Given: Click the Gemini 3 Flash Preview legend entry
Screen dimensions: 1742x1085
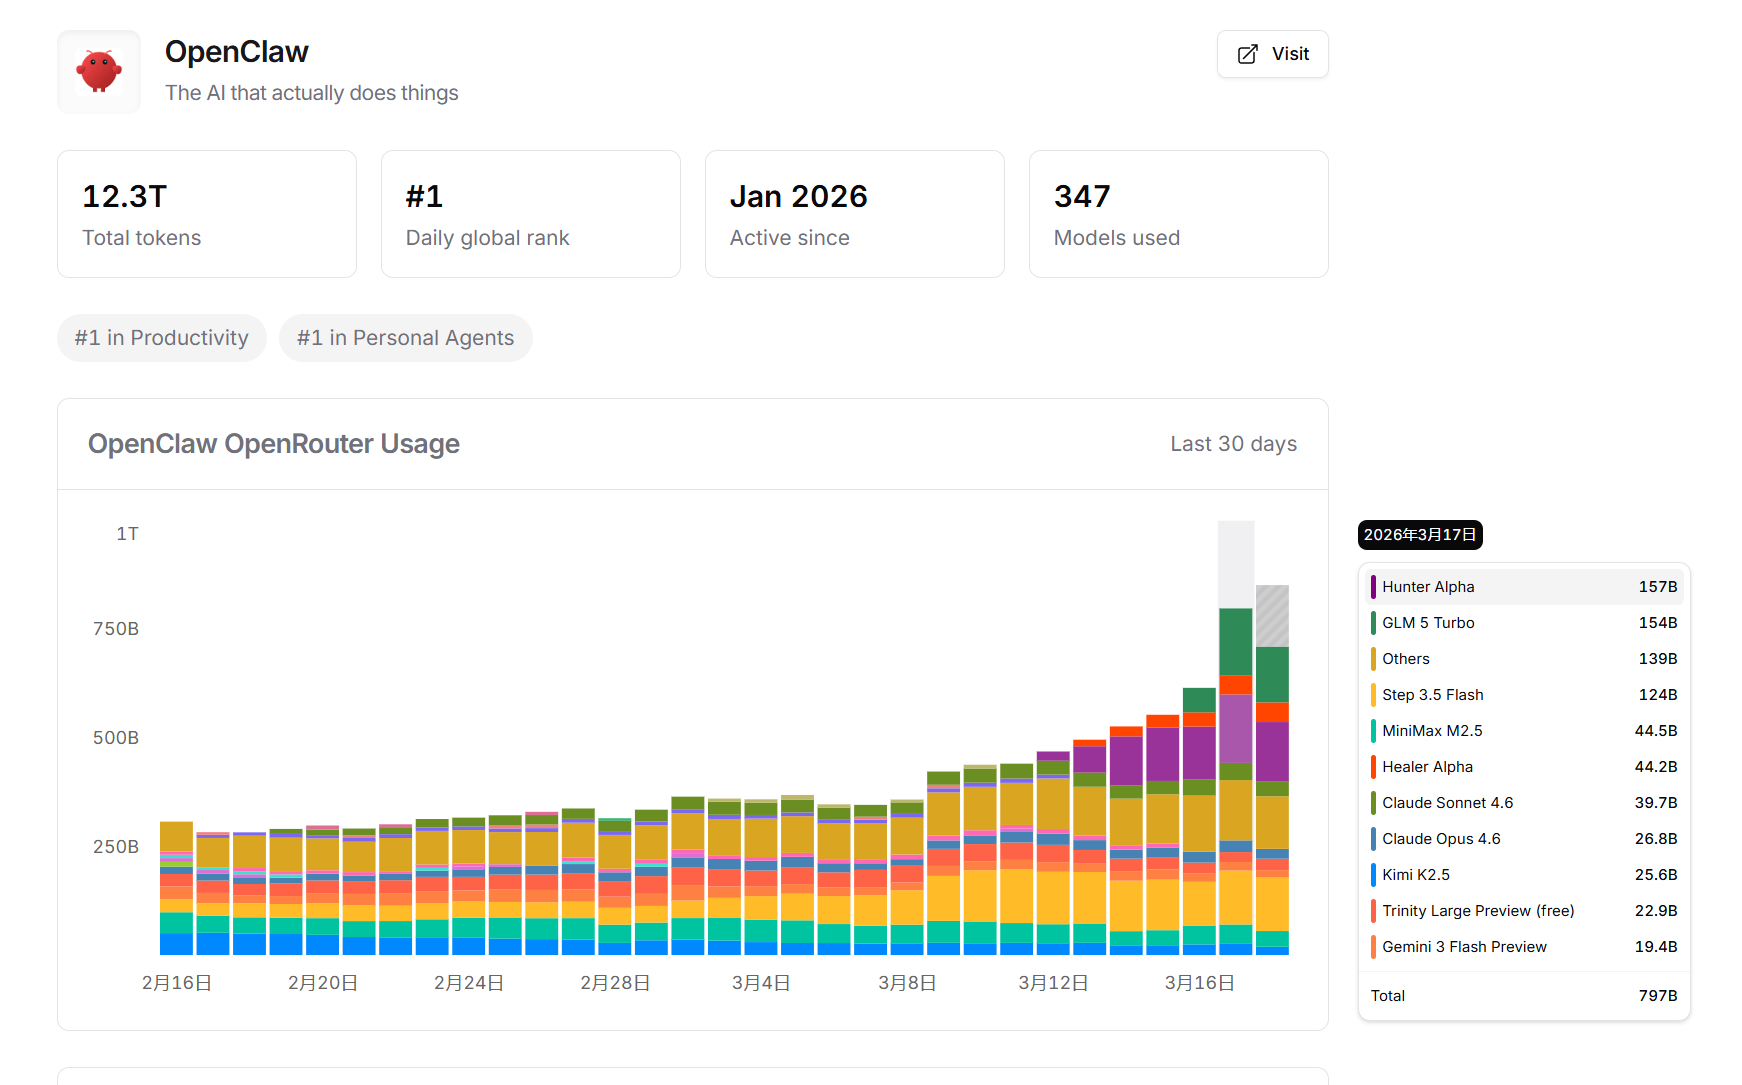Looking at the screenshot, I should click(1524, 947).
